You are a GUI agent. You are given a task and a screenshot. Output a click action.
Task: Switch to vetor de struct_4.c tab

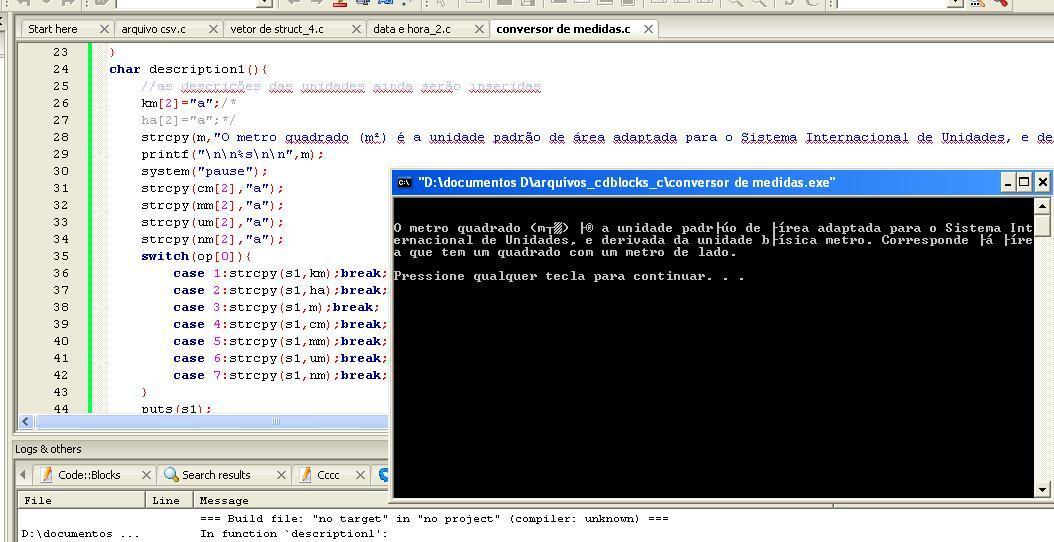coord(276,29)
